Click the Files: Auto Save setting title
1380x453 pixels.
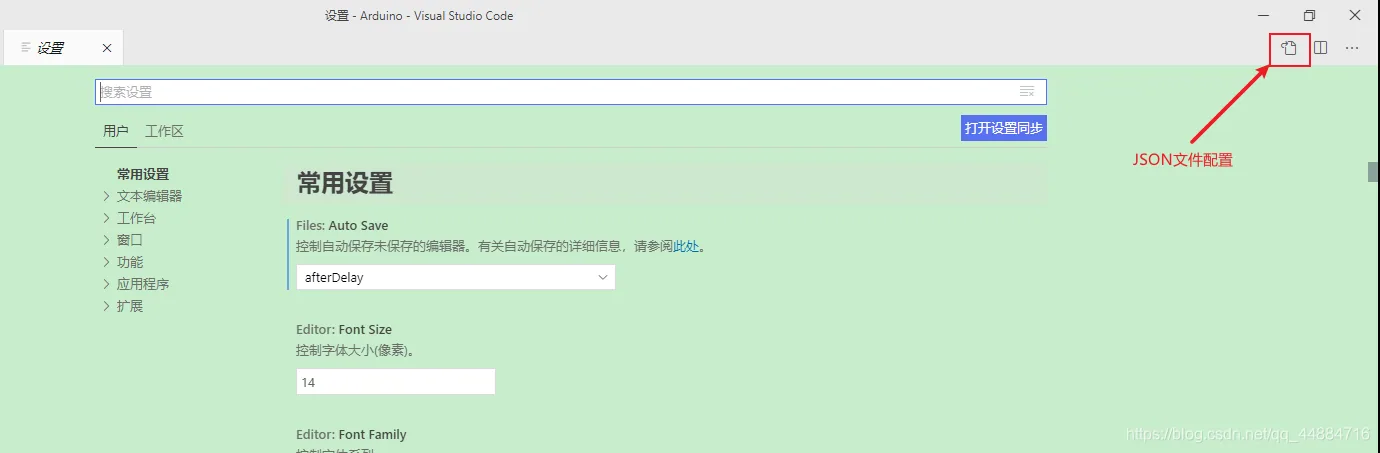342,226
